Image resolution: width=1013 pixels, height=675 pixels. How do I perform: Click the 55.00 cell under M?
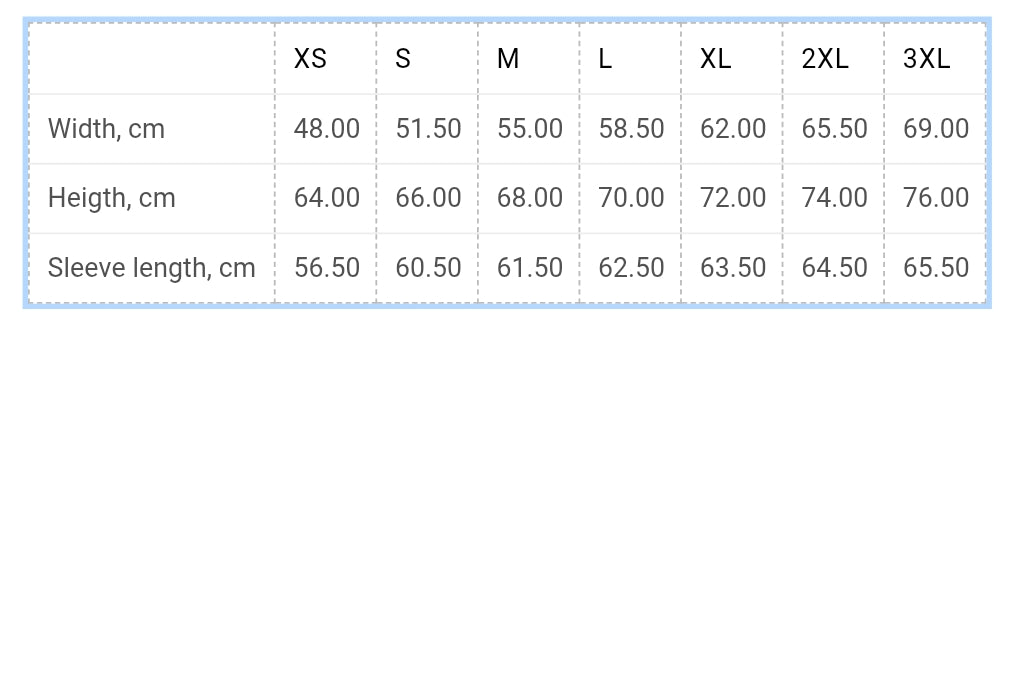pos(530,129)
